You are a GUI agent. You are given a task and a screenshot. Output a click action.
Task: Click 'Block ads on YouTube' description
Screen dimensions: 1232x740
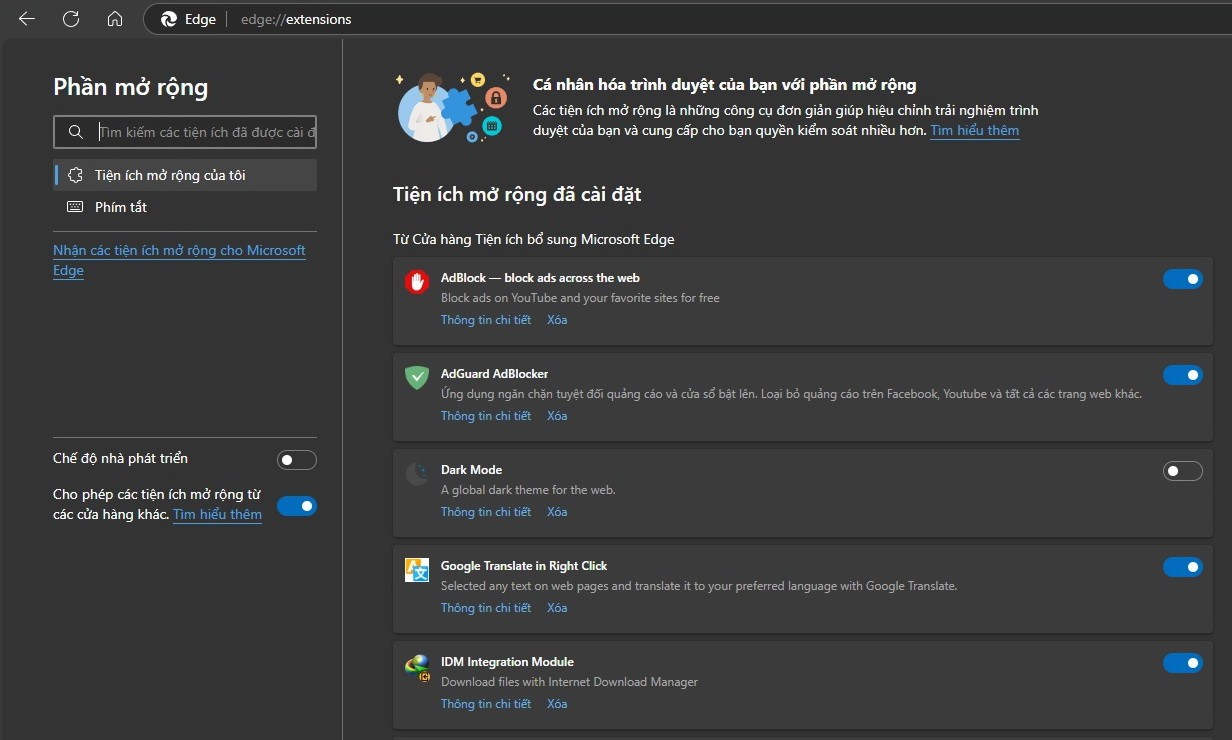tap(580, 298)
